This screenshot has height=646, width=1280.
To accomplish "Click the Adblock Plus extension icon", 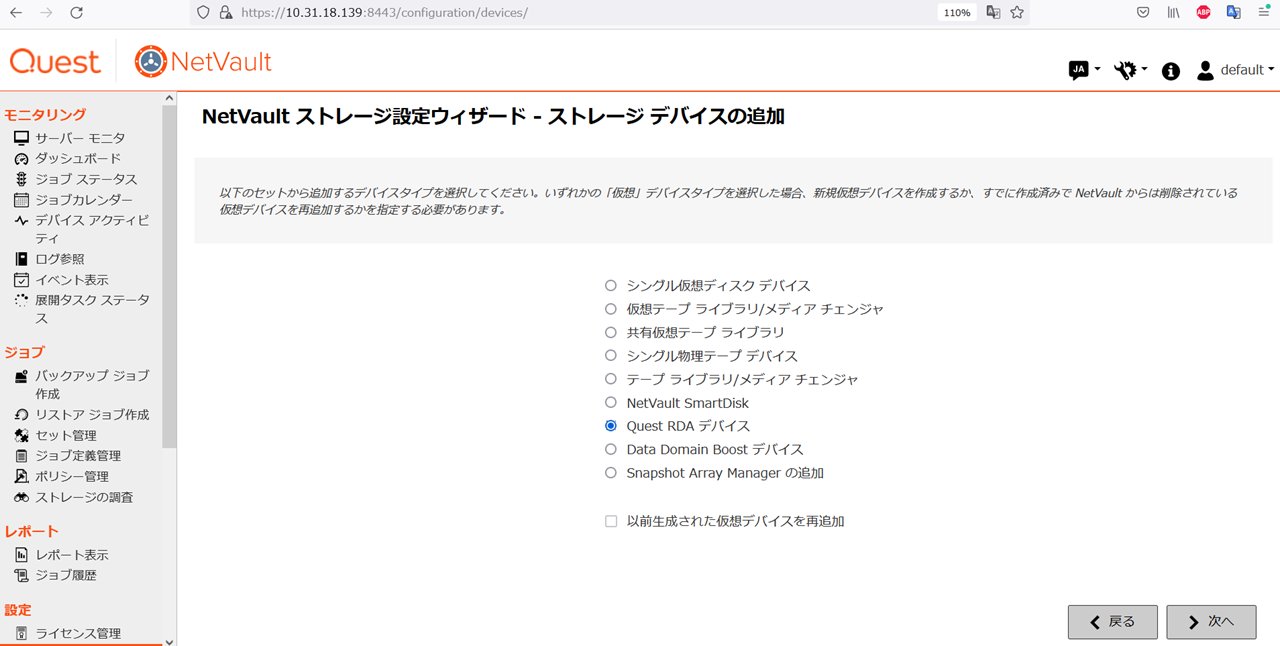I will coord(1203,13).
